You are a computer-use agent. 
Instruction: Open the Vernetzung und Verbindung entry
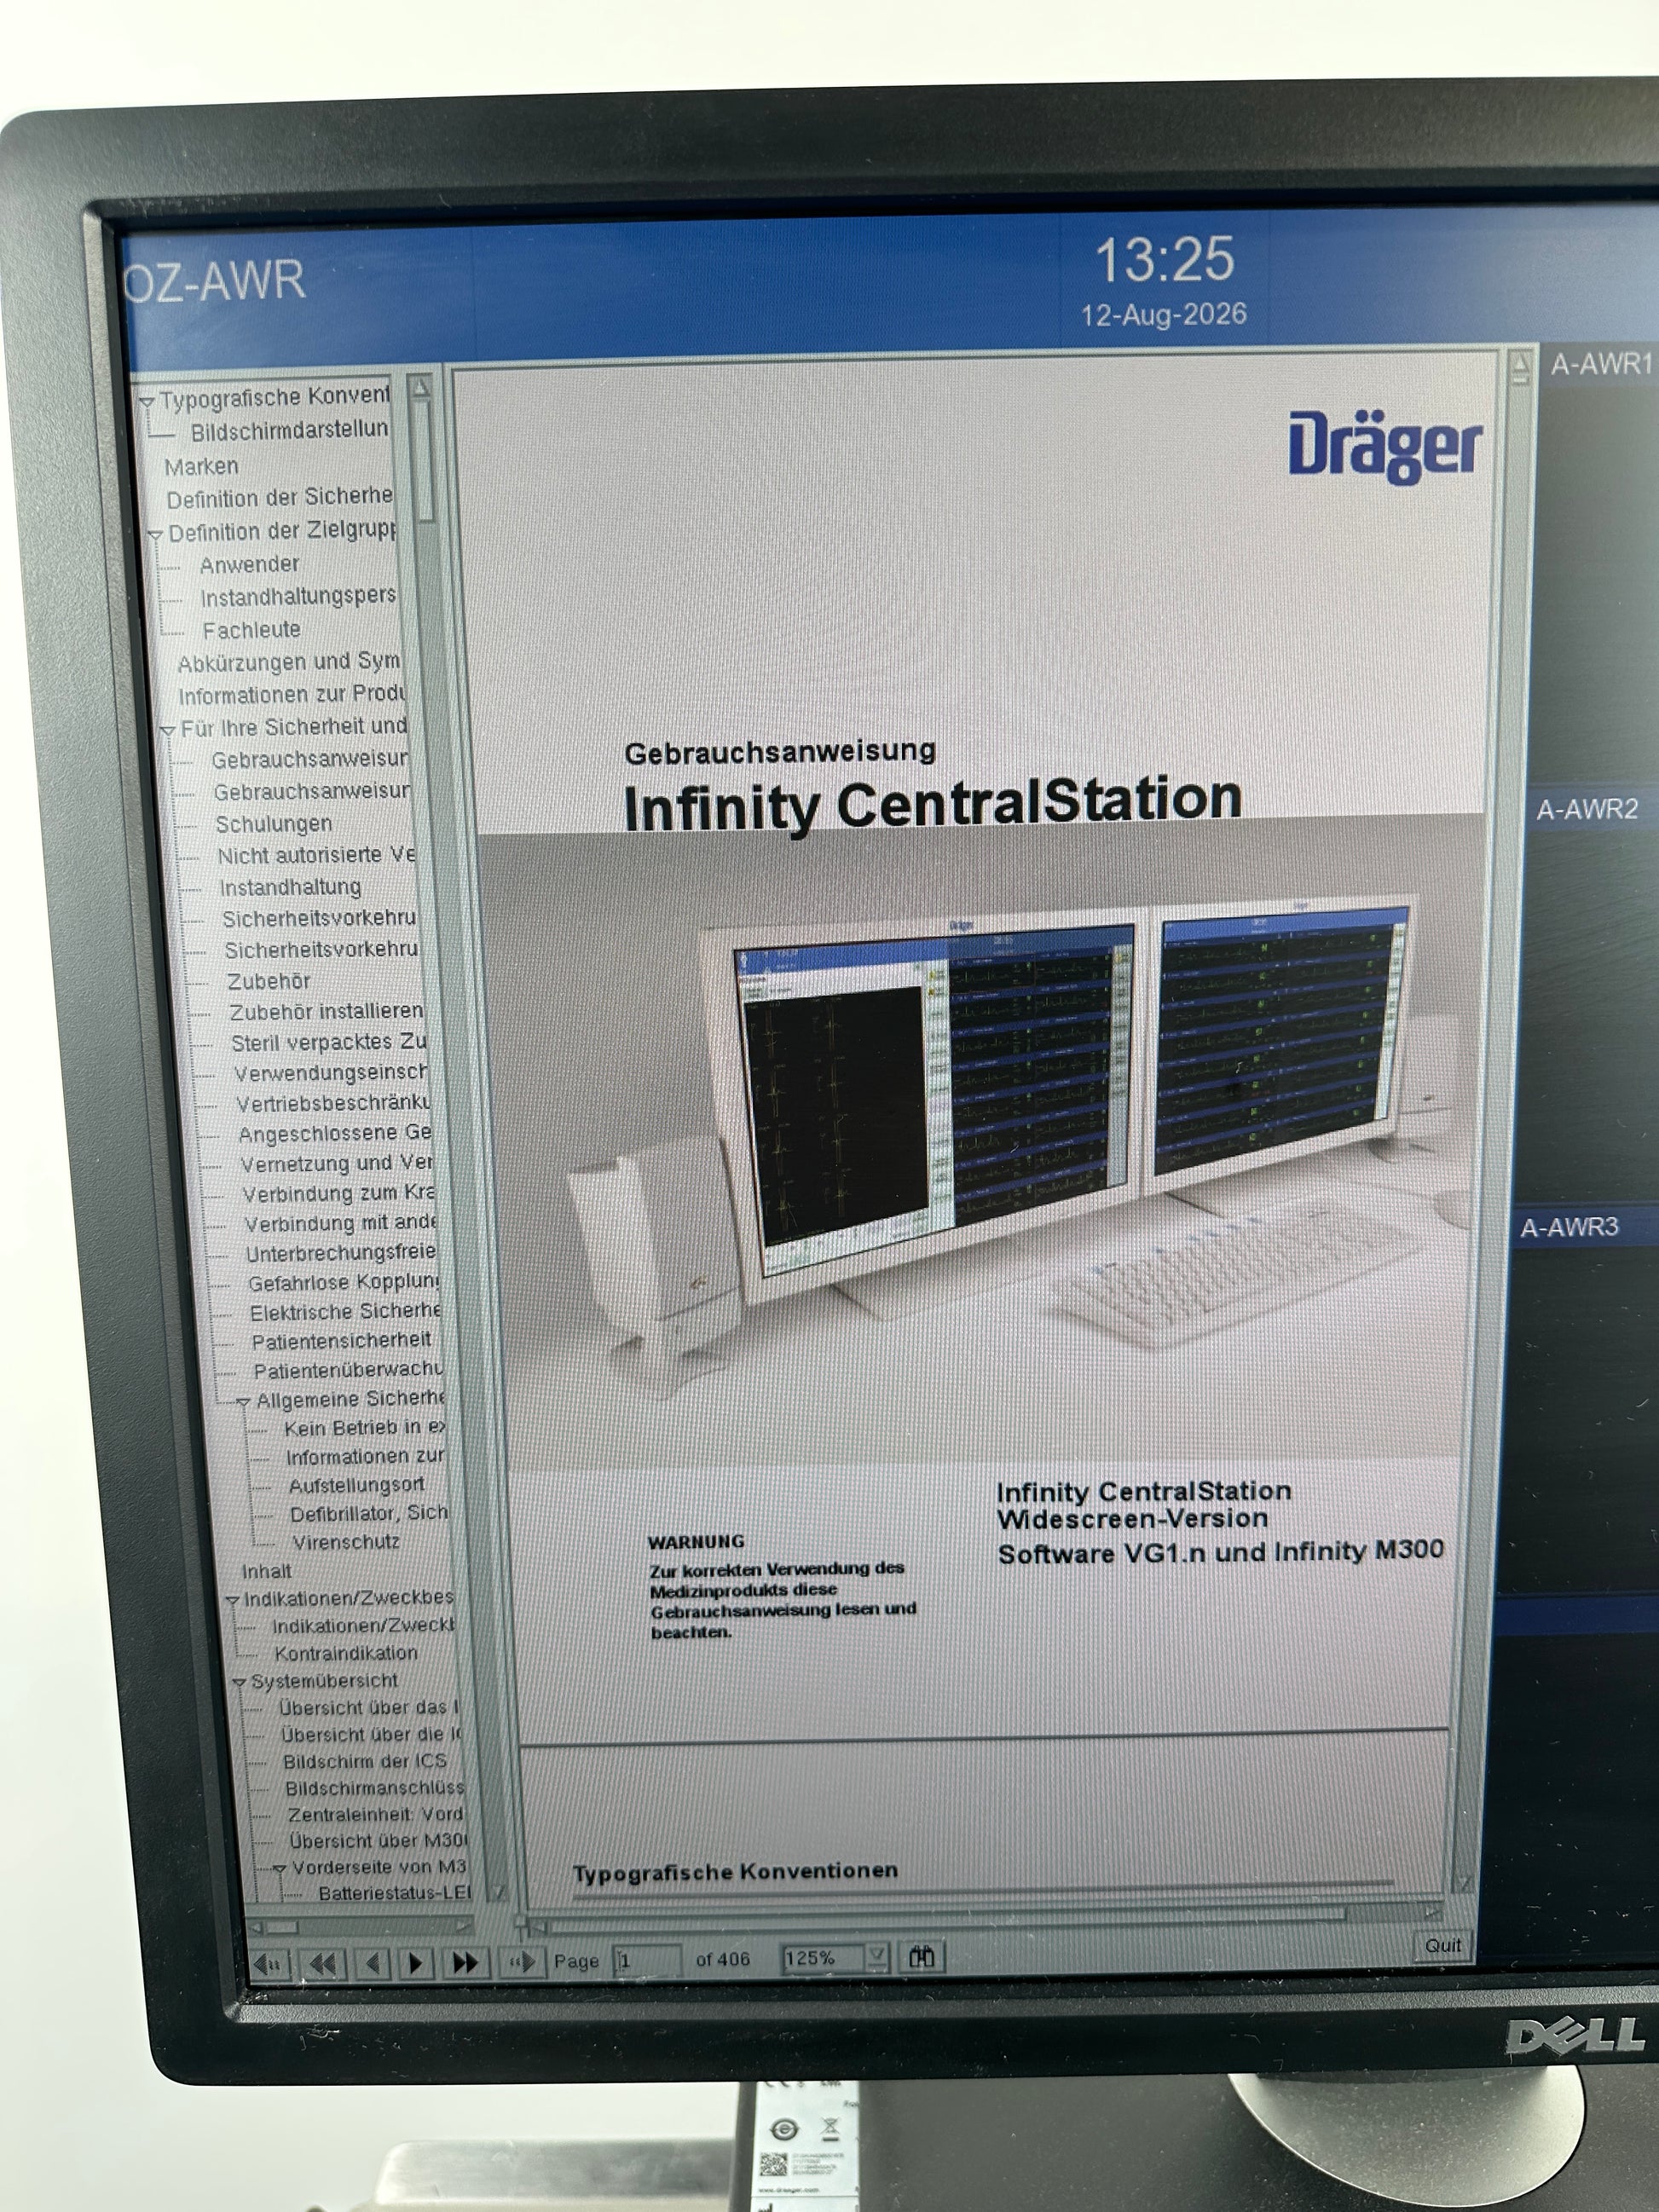pos(337,1164)
